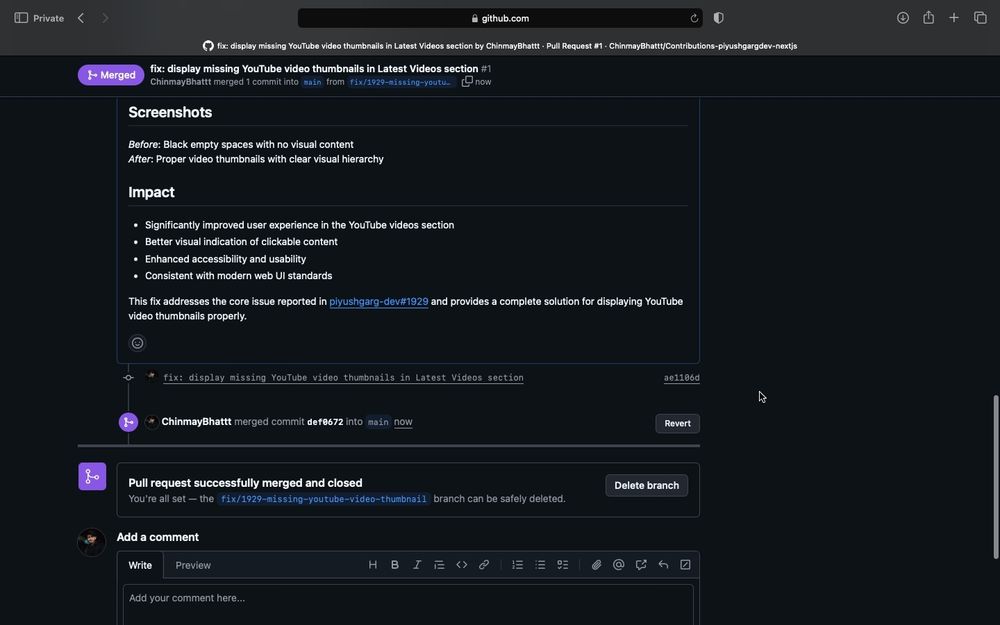Viewport: 1000px width, 625px height.
Task: Reference an issue or pull request
Action: pos(641,564)
